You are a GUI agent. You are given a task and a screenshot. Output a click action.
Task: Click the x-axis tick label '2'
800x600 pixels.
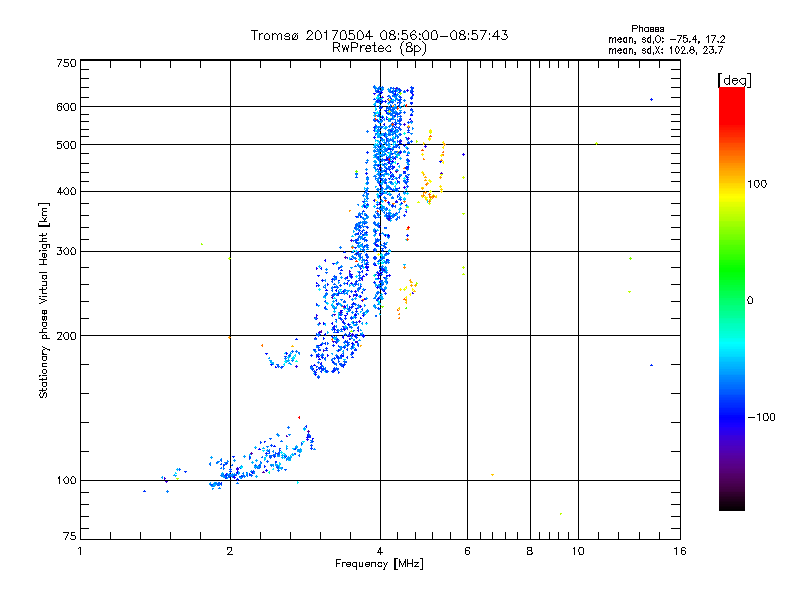230,551
